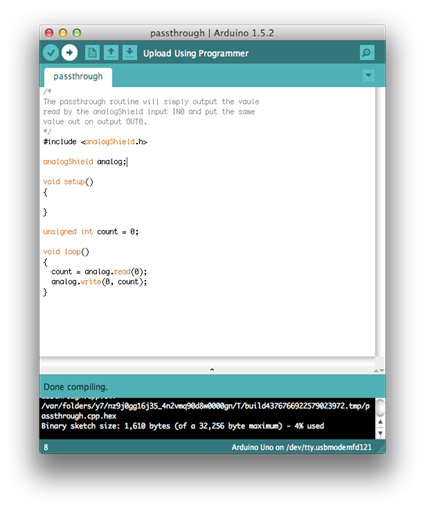Select the passthrough sketch tab
The image size is (425, 510).
pos(78,77)
